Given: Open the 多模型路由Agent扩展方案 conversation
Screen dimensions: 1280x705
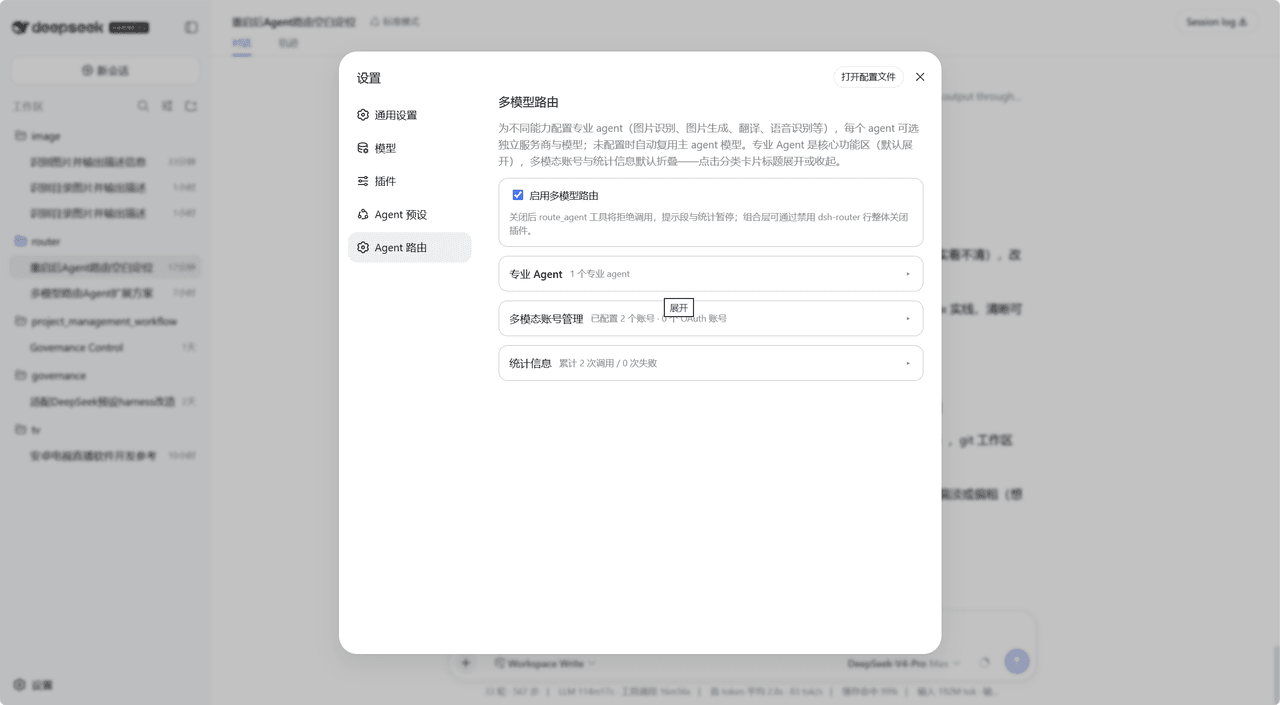Looking at the screenshot, I should tap(105, 293).
